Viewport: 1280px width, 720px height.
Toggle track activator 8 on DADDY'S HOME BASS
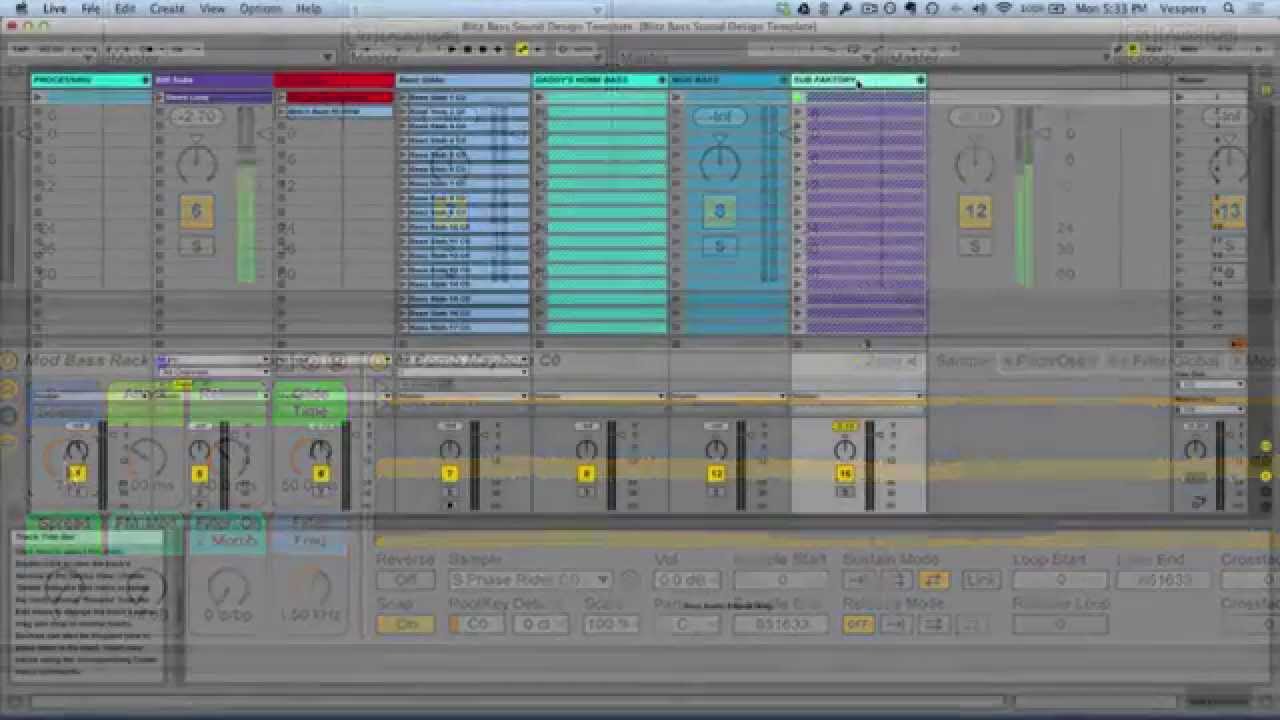point(586,474)
